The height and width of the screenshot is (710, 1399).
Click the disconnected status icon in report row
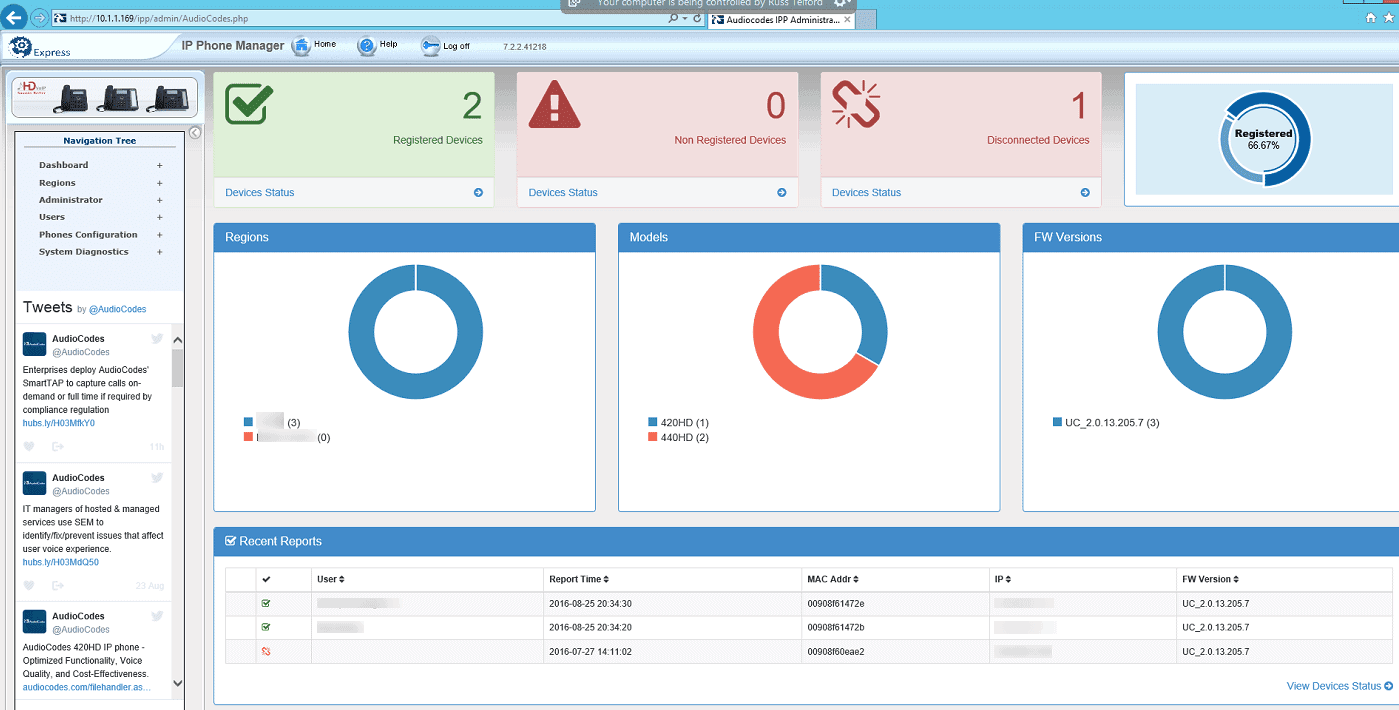(x=266, y=651)
